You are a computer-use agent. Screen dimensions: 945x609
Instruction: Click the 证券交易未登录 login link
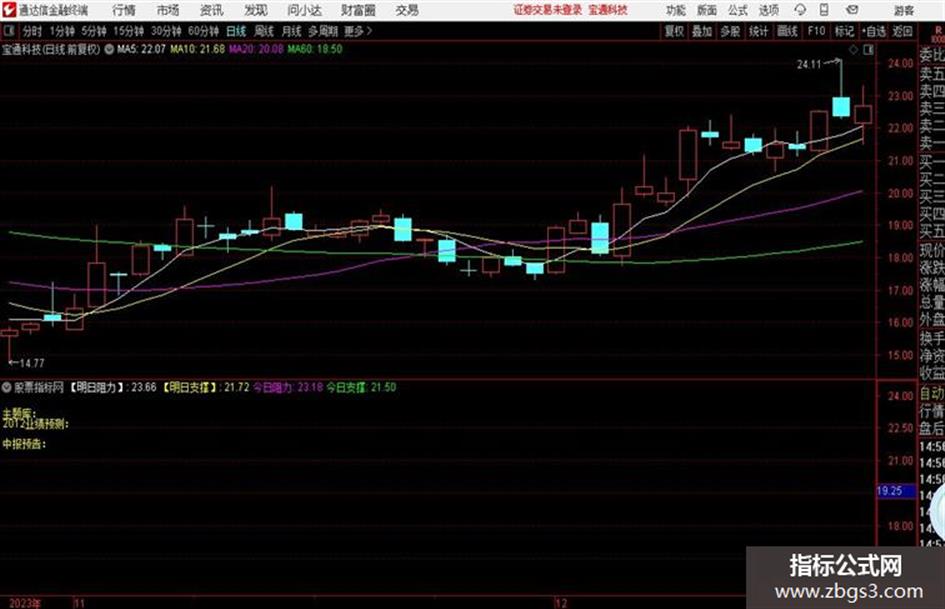click(548, 10)
